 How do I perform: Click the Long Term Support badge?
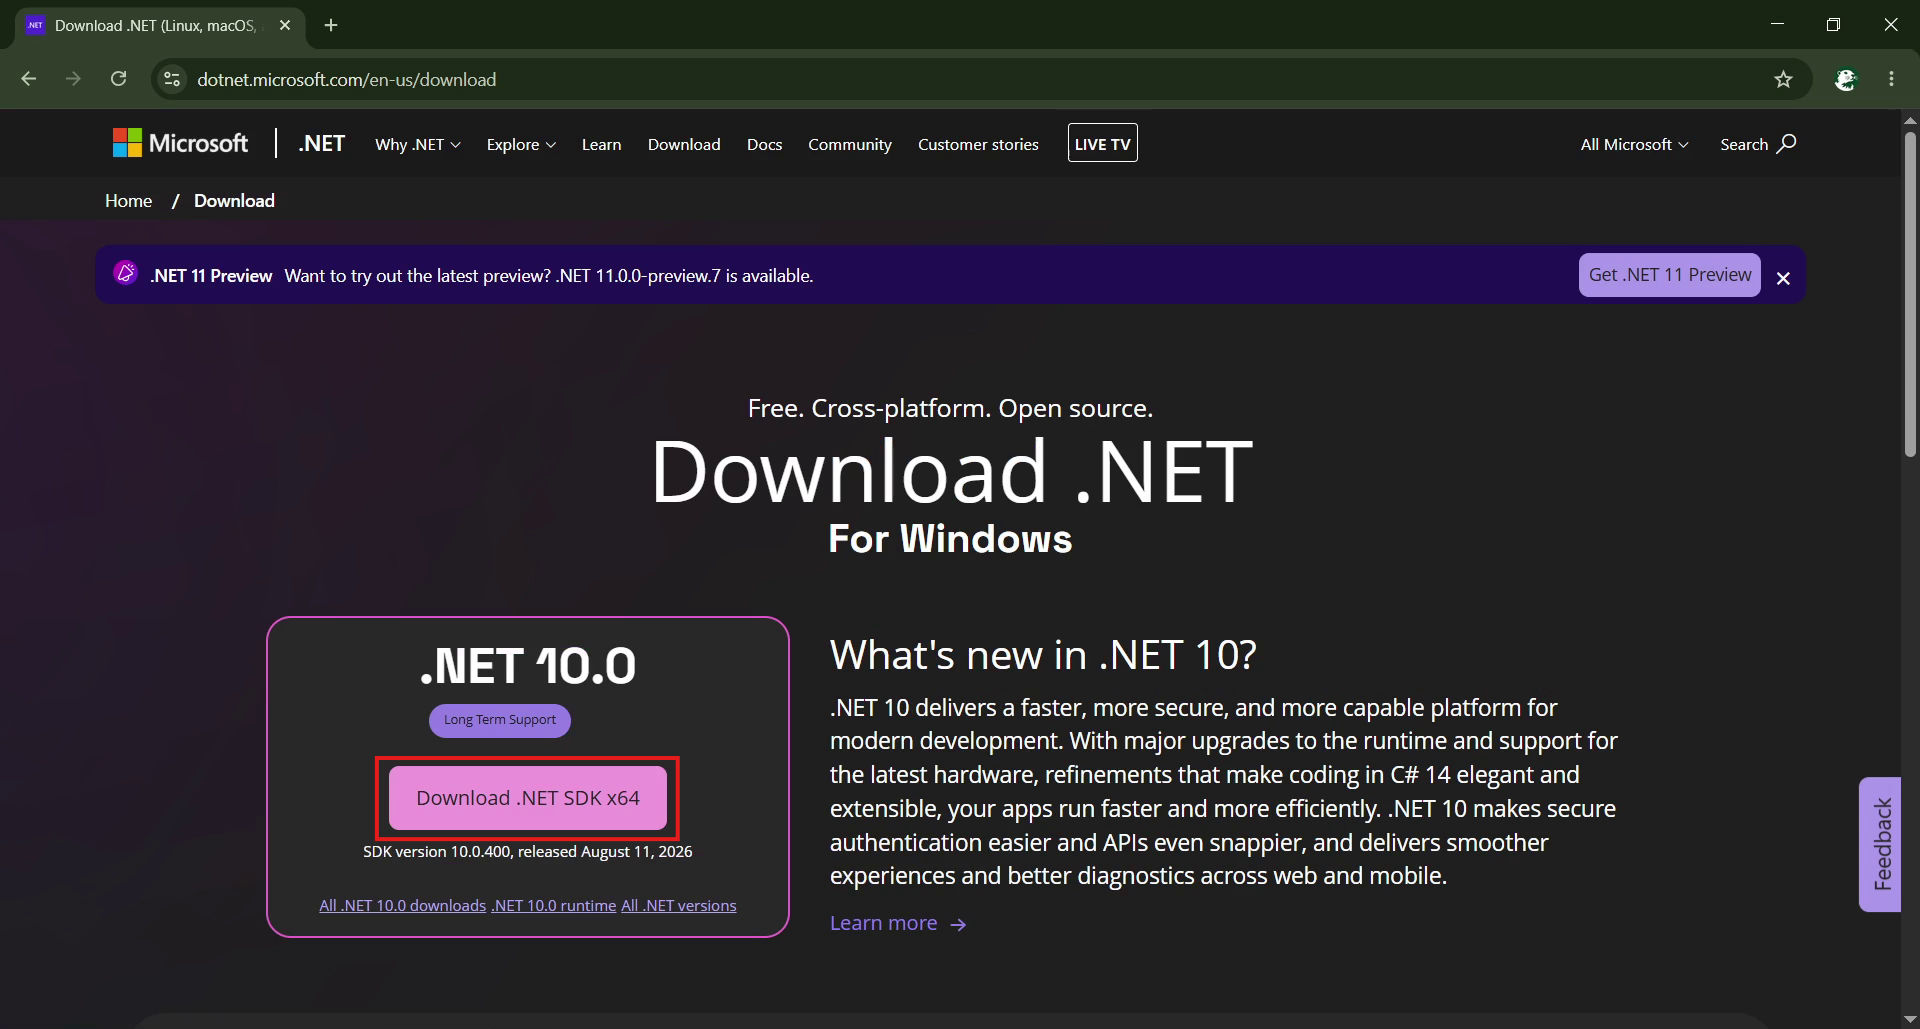tap(500, 720)
